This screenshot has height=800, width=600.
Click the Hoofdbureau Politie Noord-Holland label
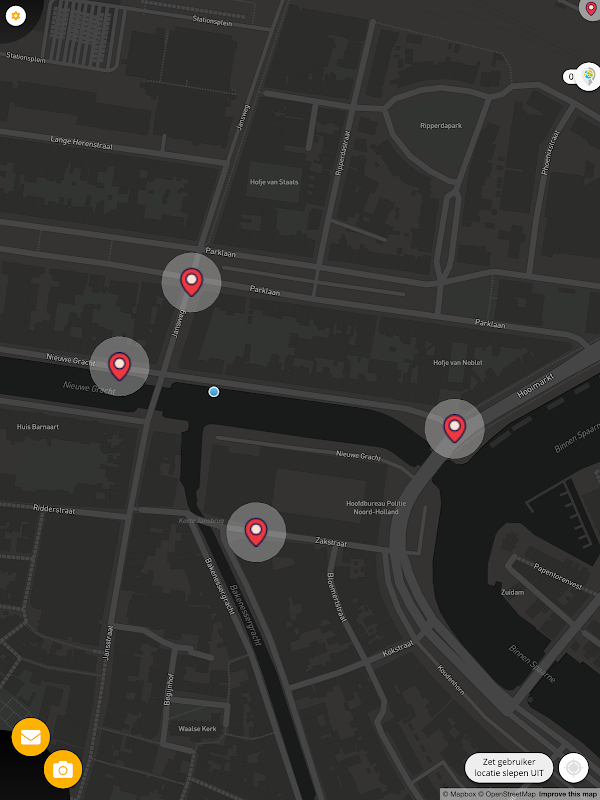(x=376, y=507)
